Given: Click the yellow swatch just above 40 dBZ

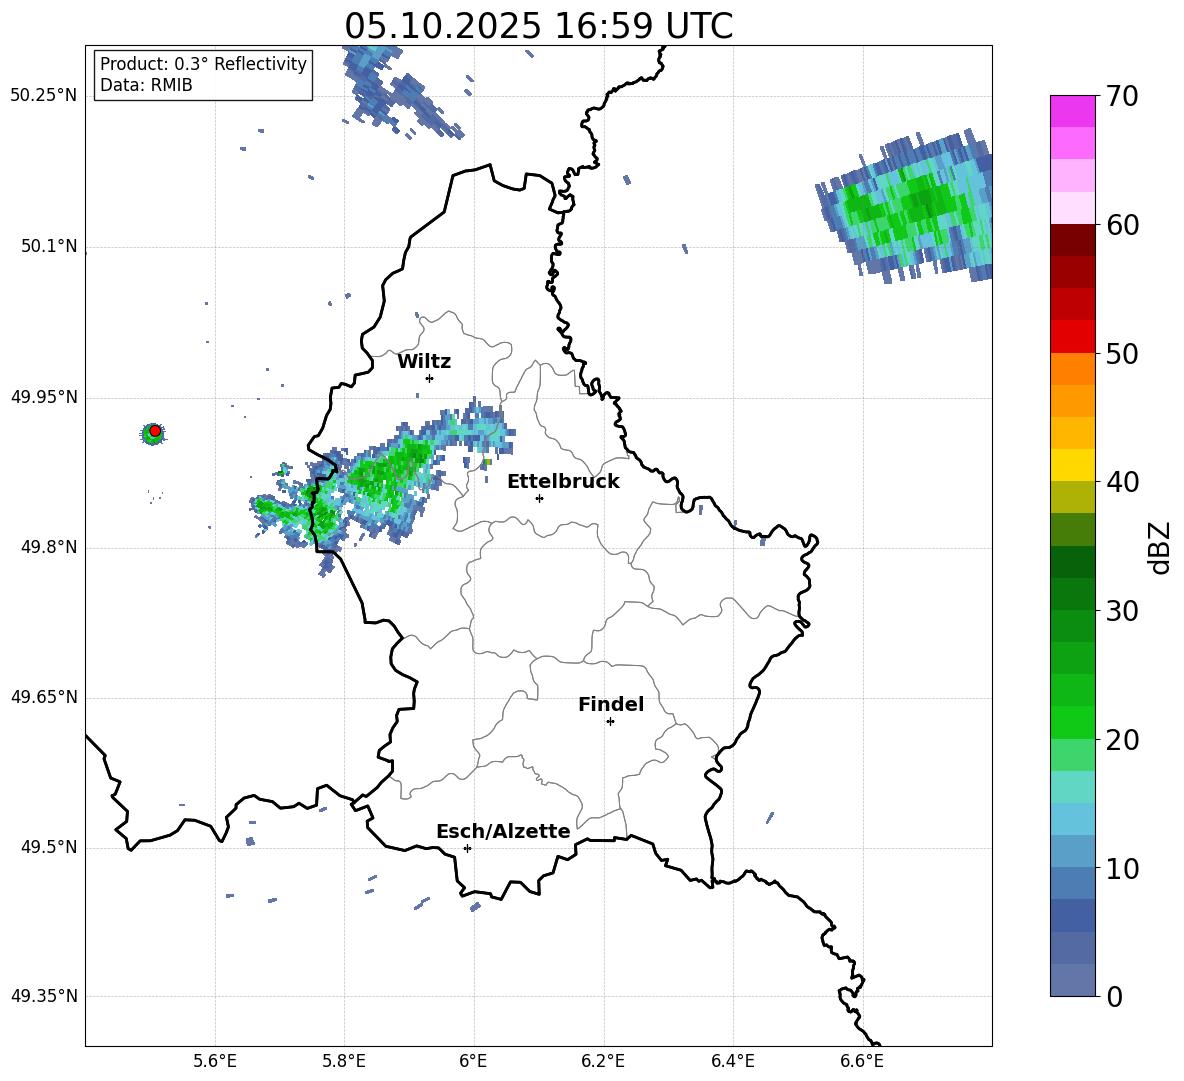Looking at the screenshot, I should (x=1073, y=465).
